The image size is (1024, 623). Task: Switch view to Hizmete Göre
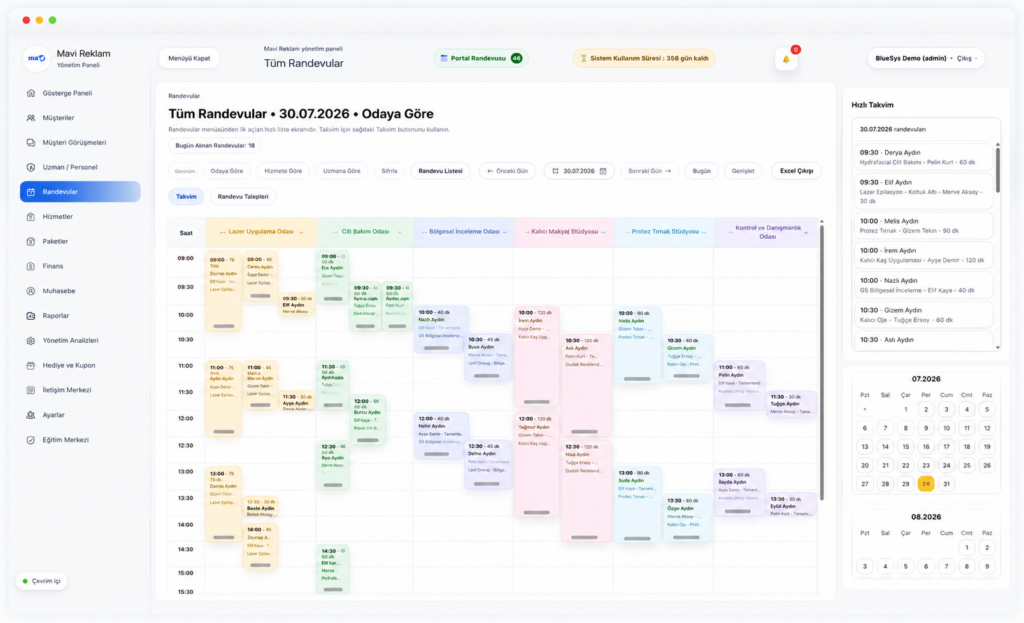pos(283,171)
